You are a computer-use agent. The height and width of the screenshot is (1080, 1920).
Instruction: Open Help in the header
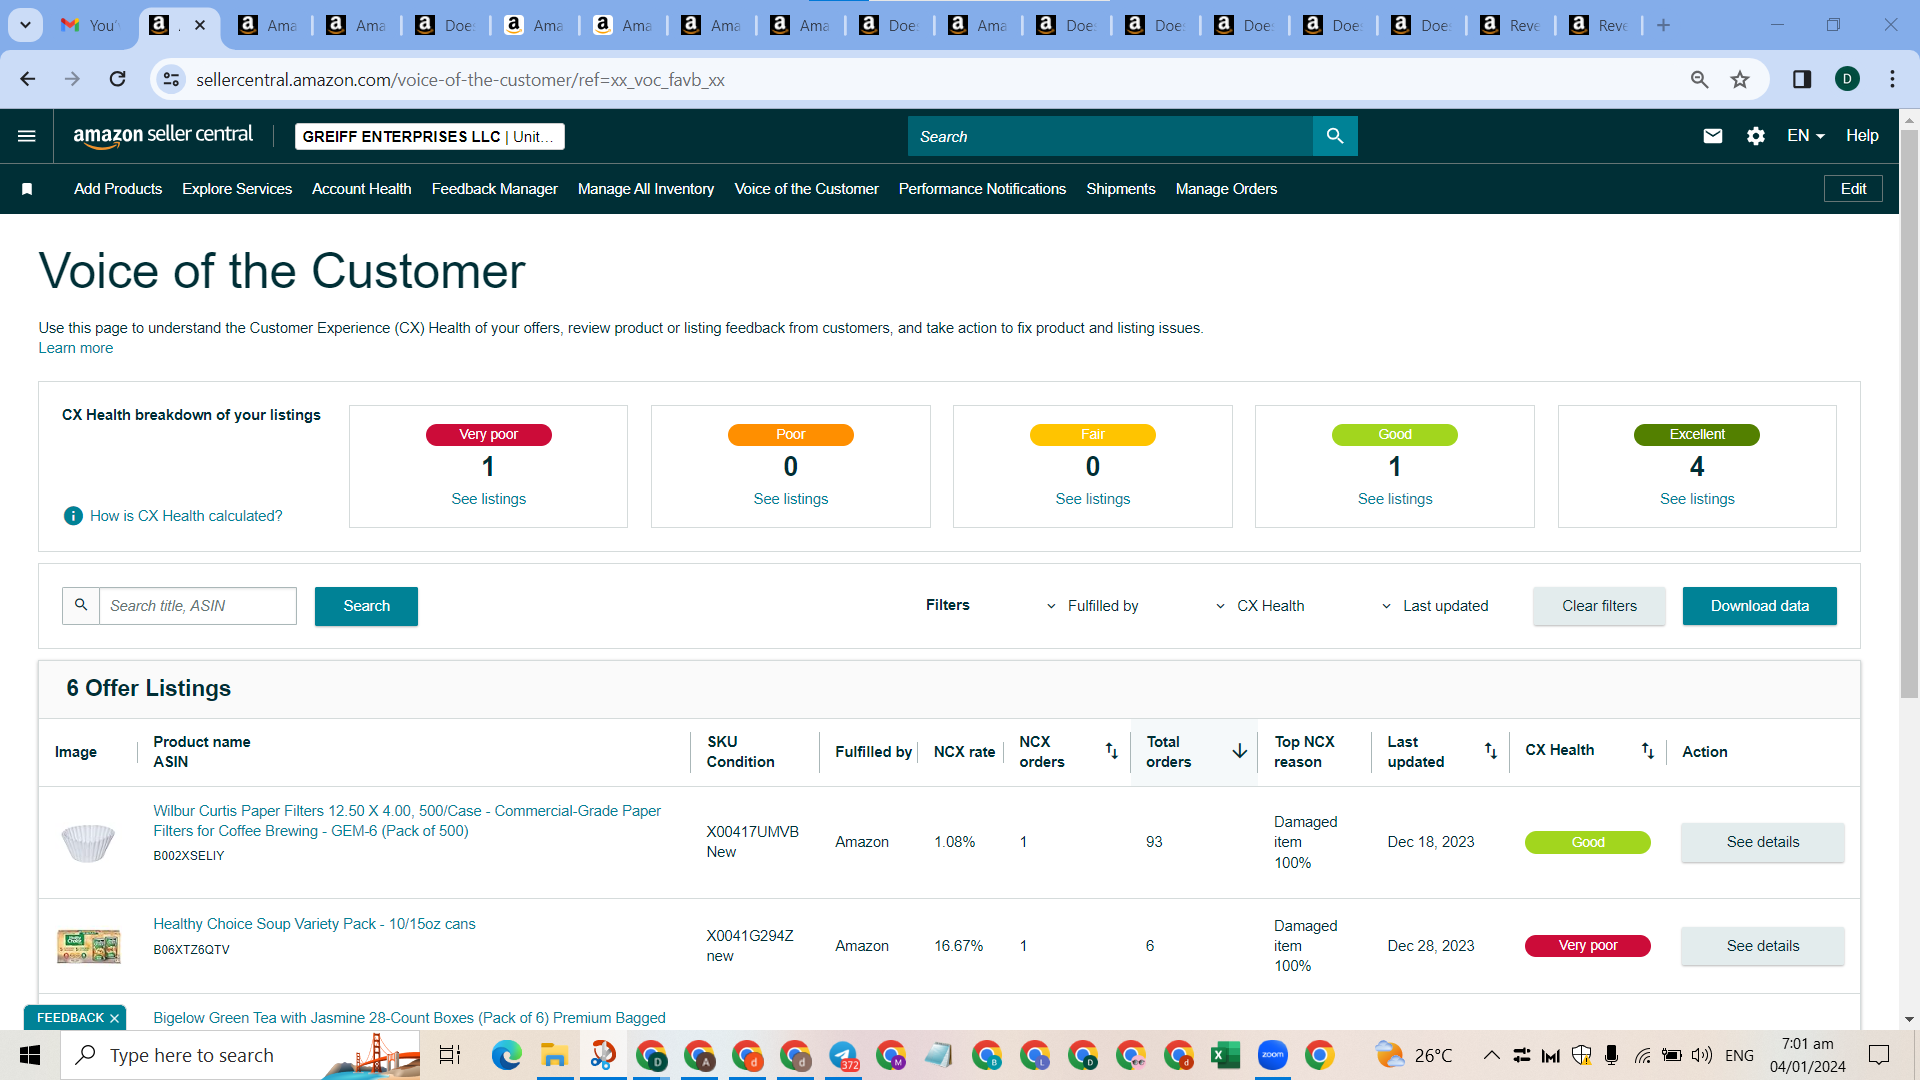(1862, 136)
